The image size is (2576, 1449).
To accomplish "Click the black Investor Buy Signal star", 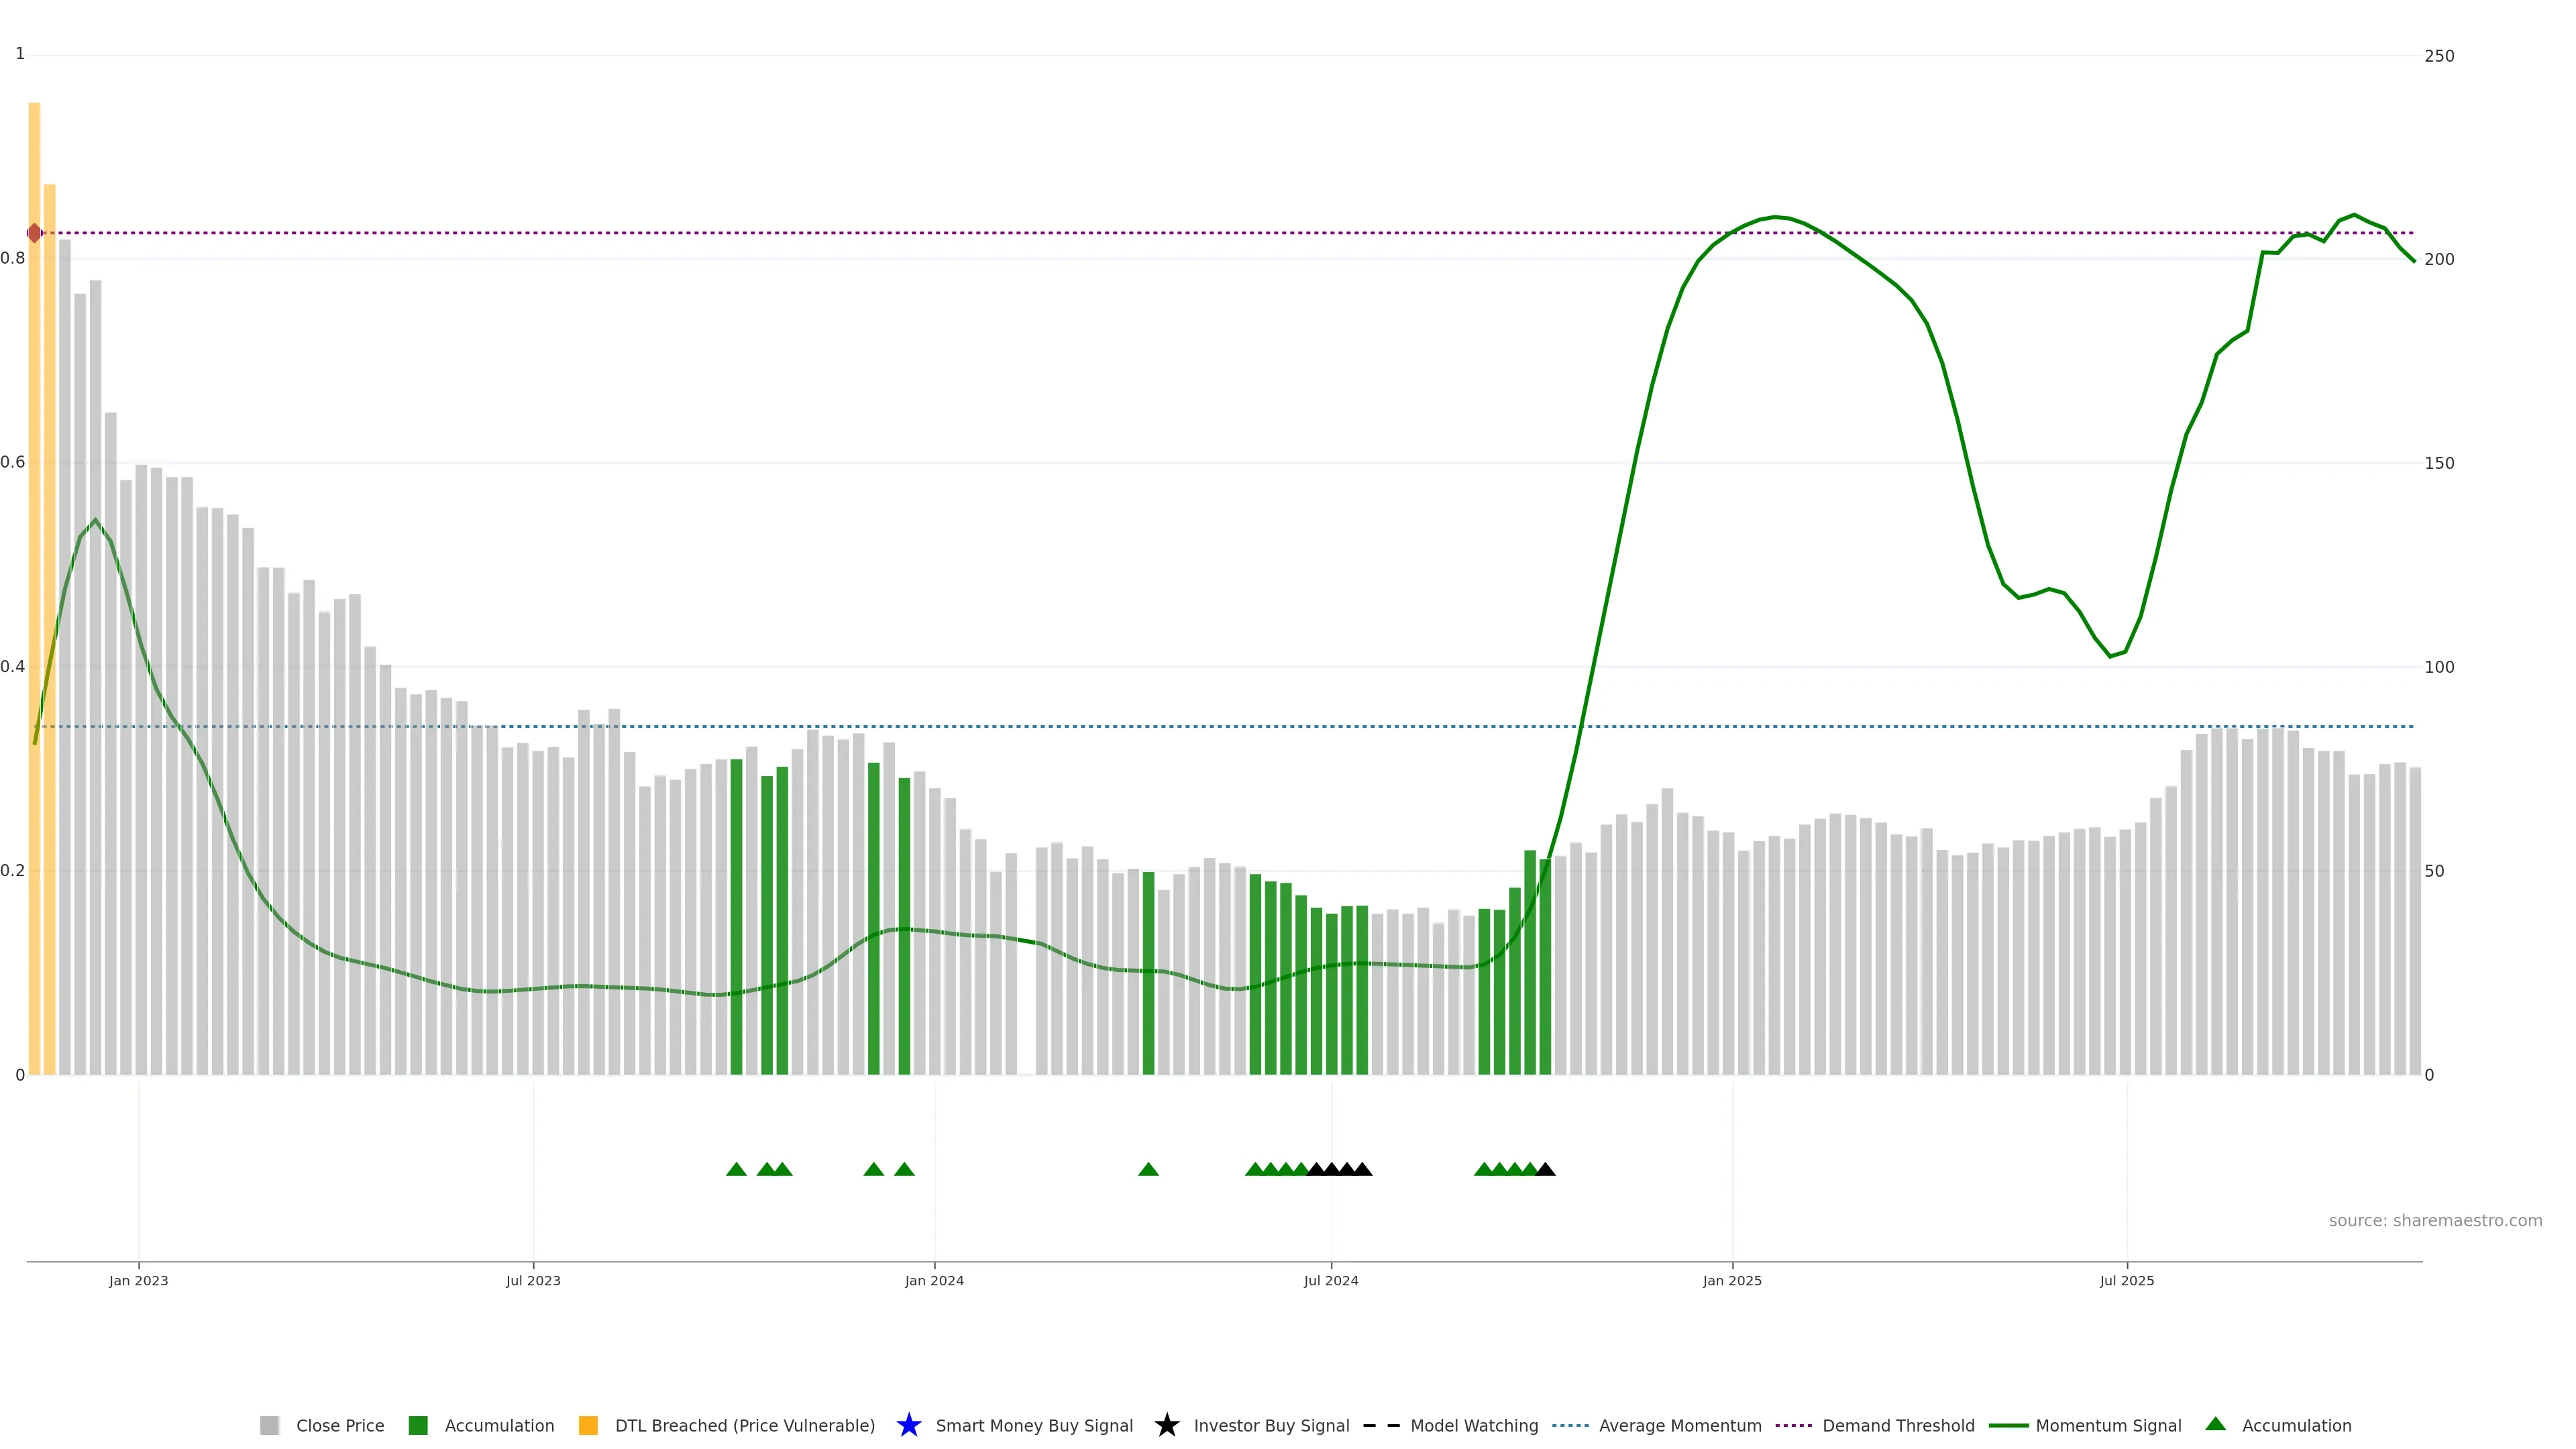I will [x=1166, y=1425].
